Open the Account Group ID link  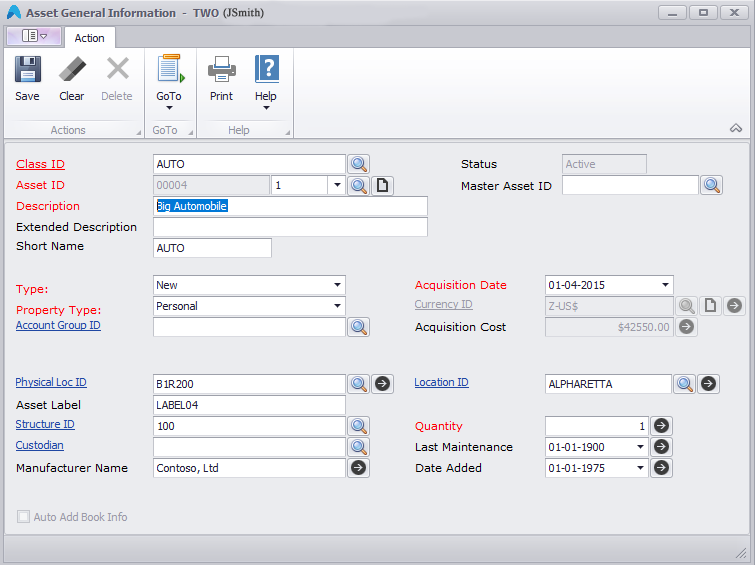tap(58, 325)
